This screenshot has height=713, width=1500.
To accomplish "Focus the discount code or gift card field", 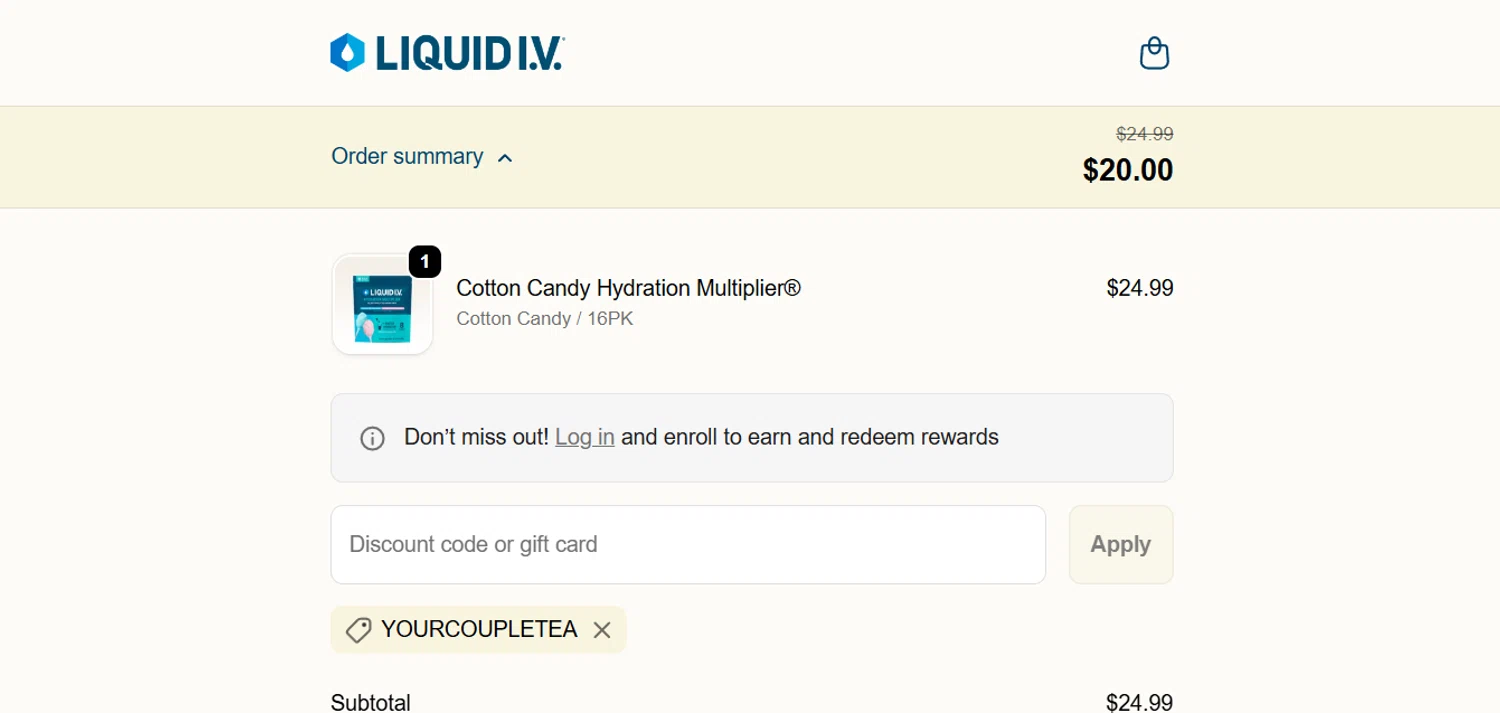I will (x=688, y=545).
